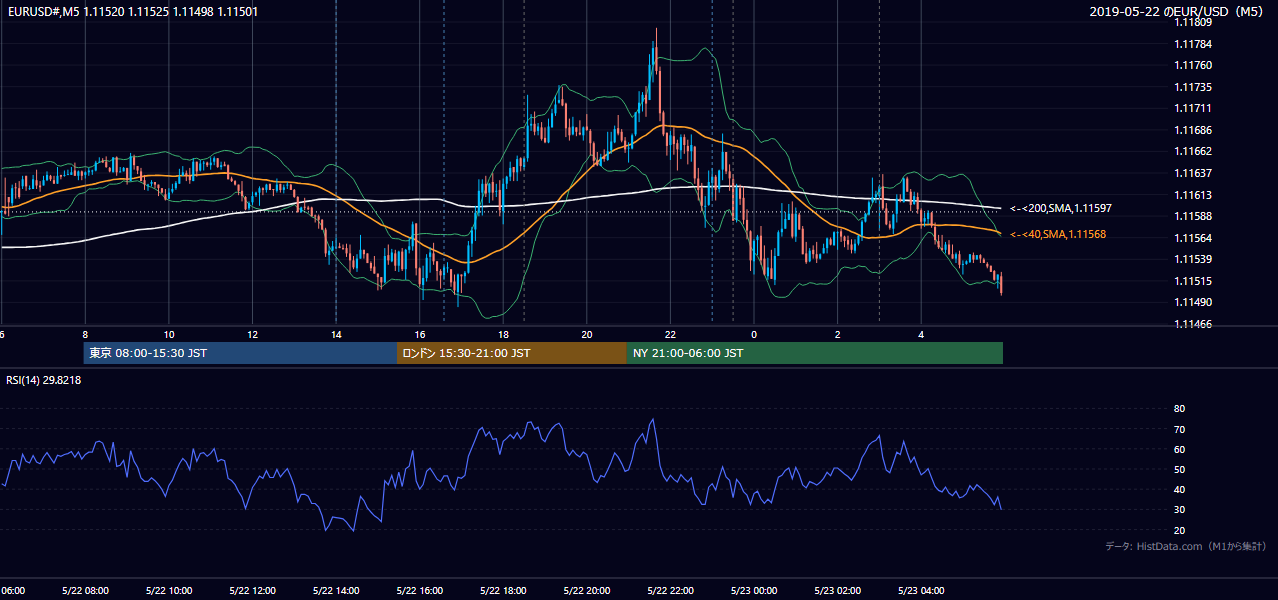Click hour tick 18 on chart axis
The height and width of the screenshot is (600, 1278).
[x=503, y=334]
